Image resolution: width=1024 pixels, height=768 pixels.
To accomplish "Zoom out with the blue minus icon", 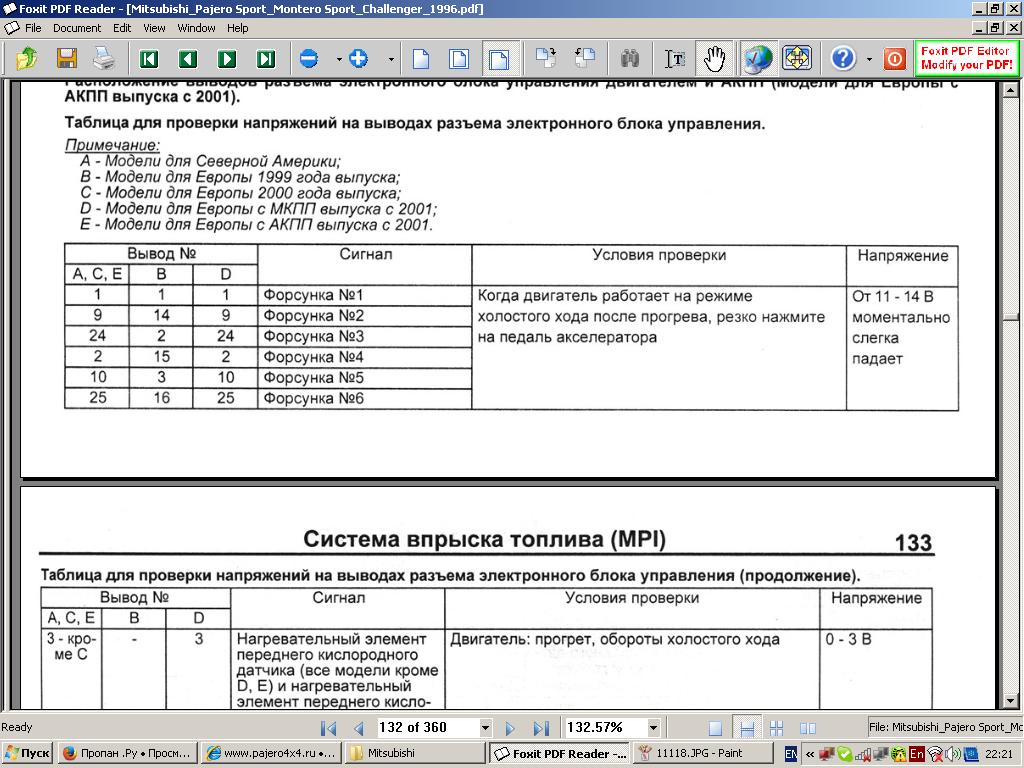I will point(309,59).
